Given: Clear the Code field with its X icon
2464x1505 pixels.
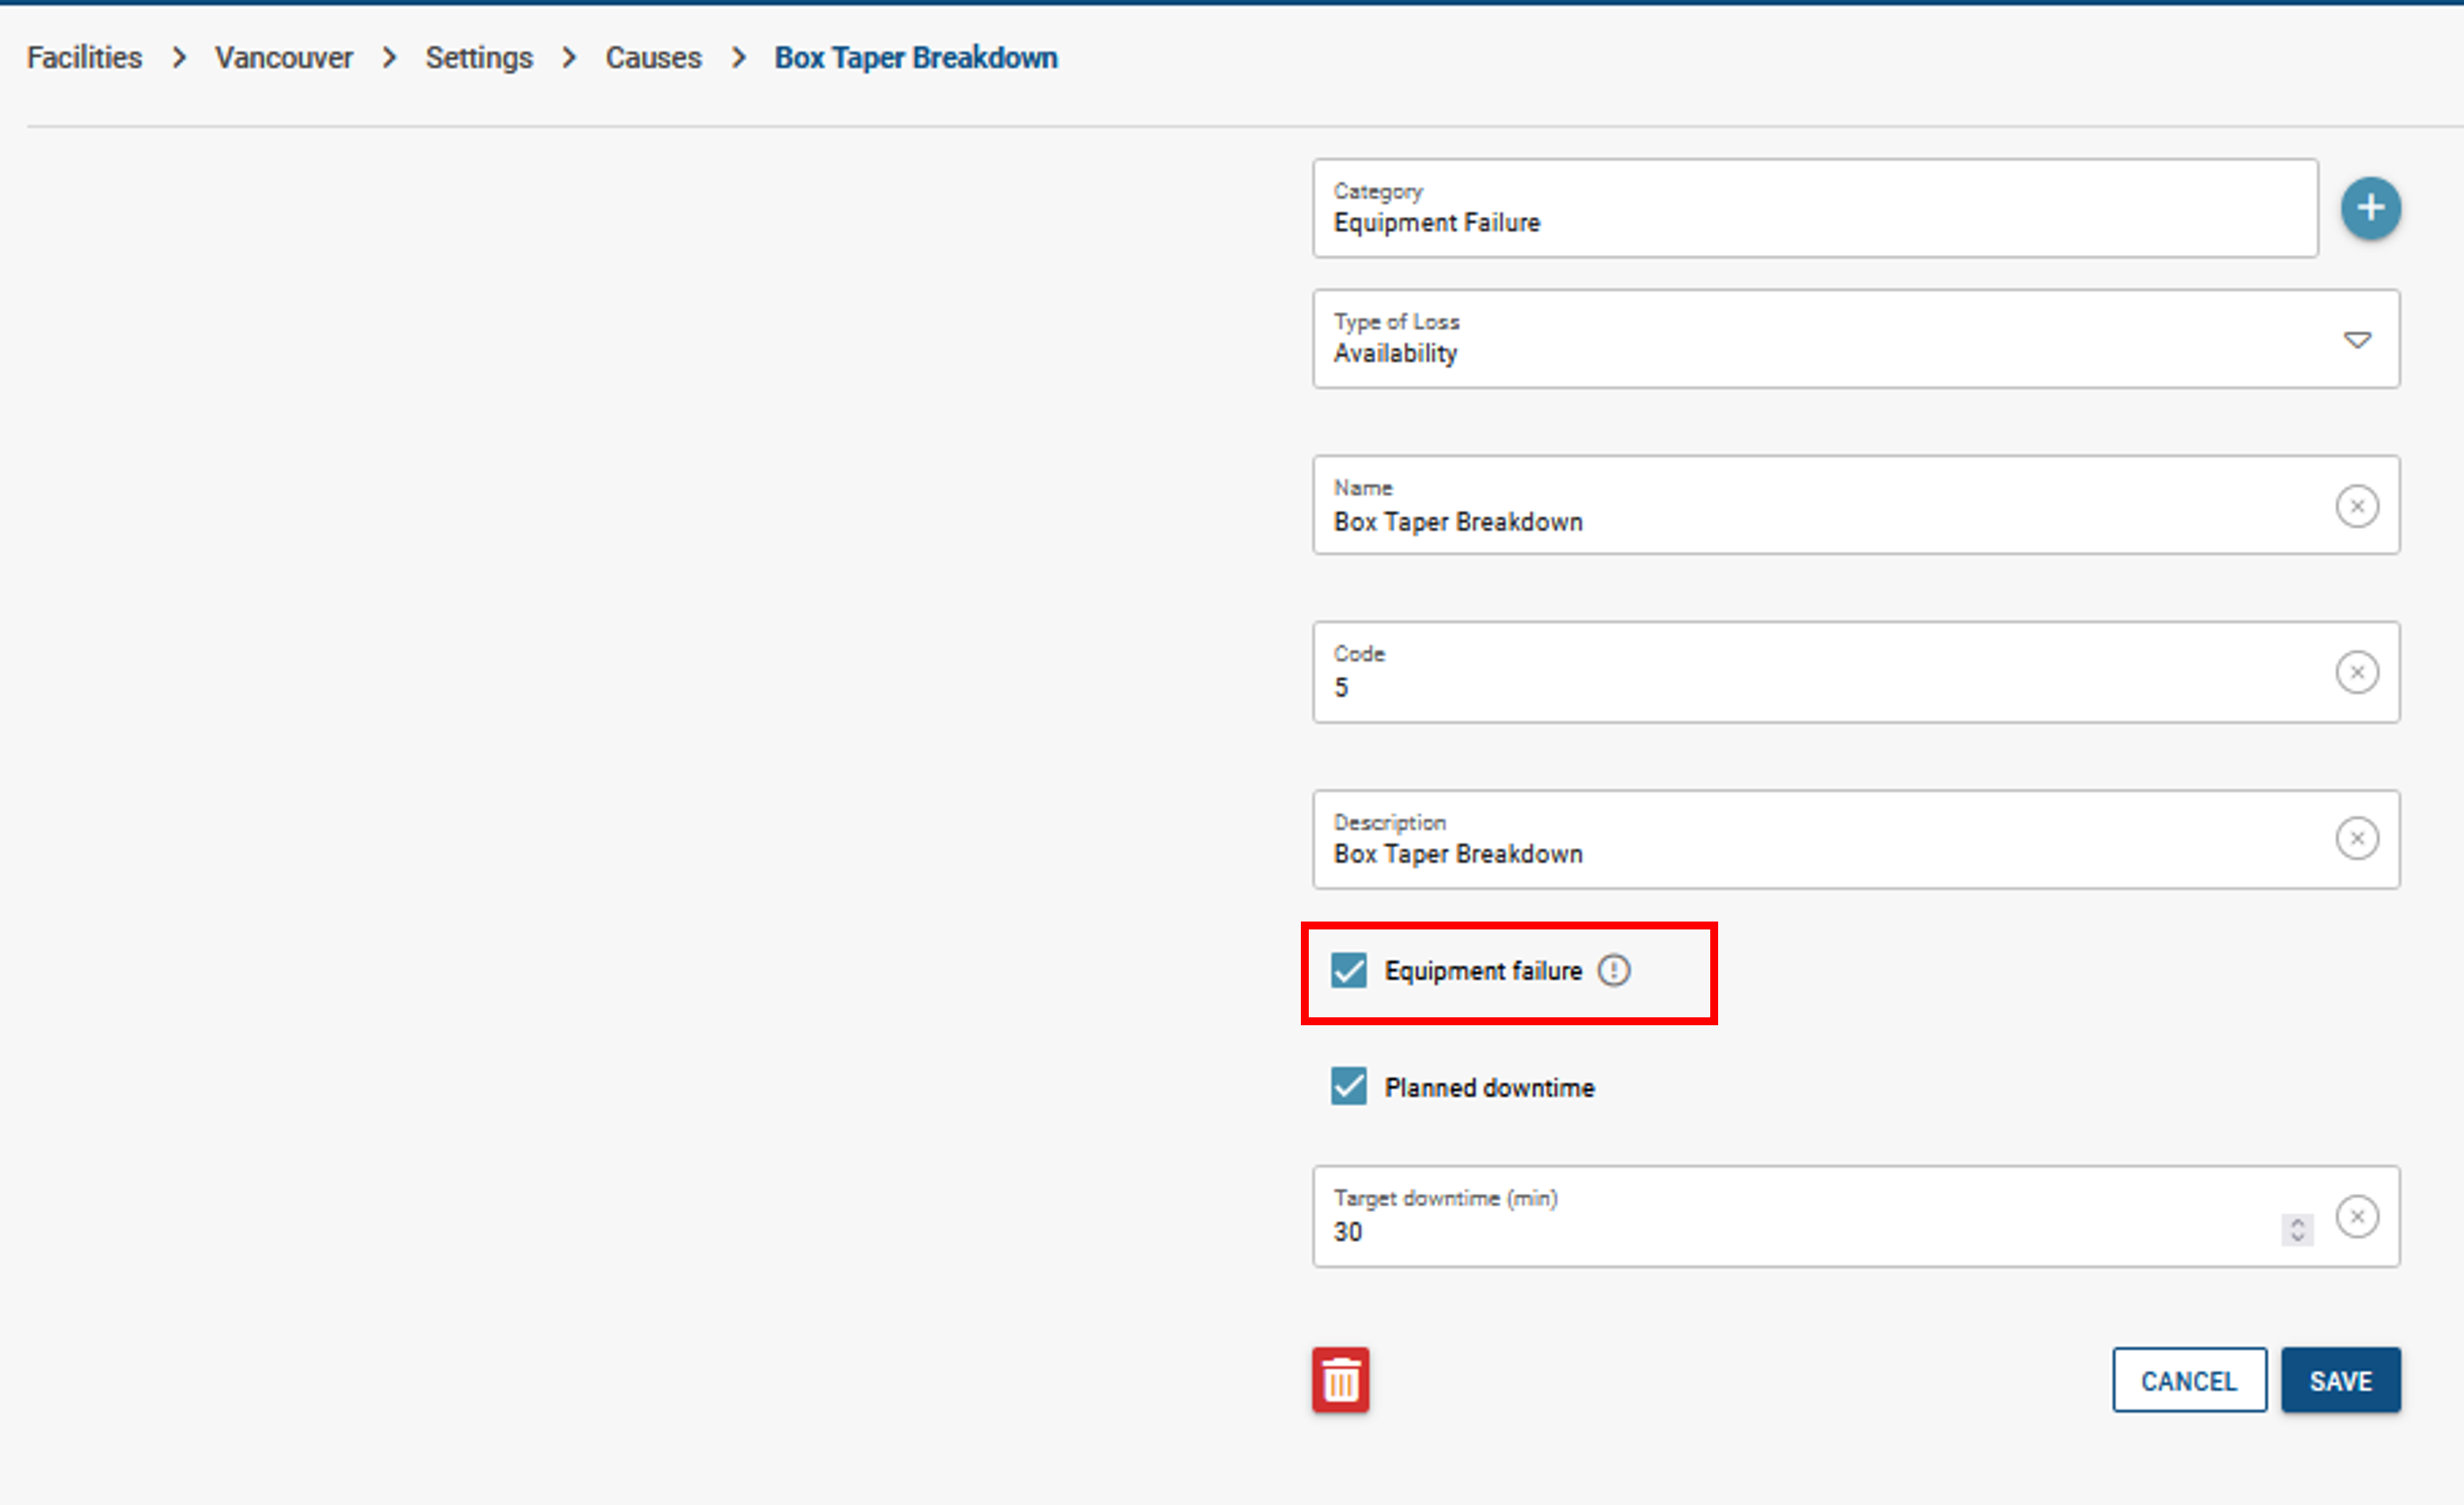Looking at the screenshot, I should [x=2357, y=672].
